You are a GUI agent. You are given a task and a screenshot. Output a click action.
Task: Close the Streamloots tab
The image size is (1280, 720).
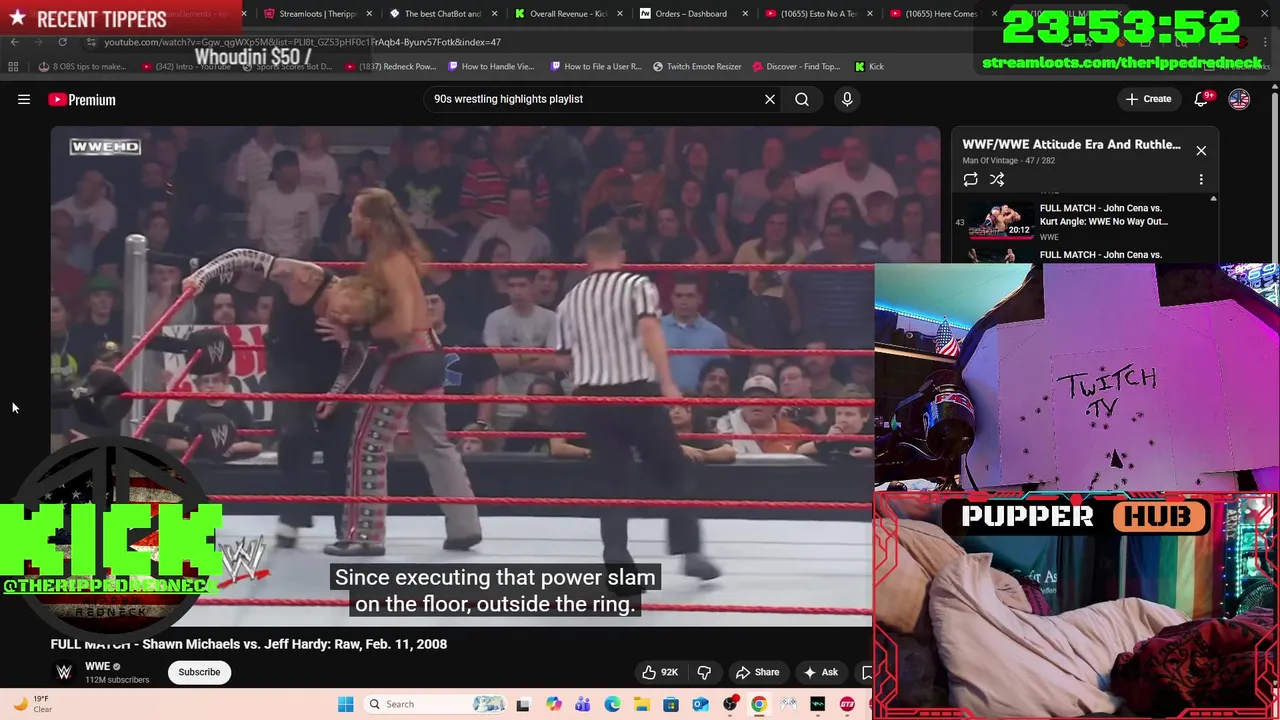369,14
